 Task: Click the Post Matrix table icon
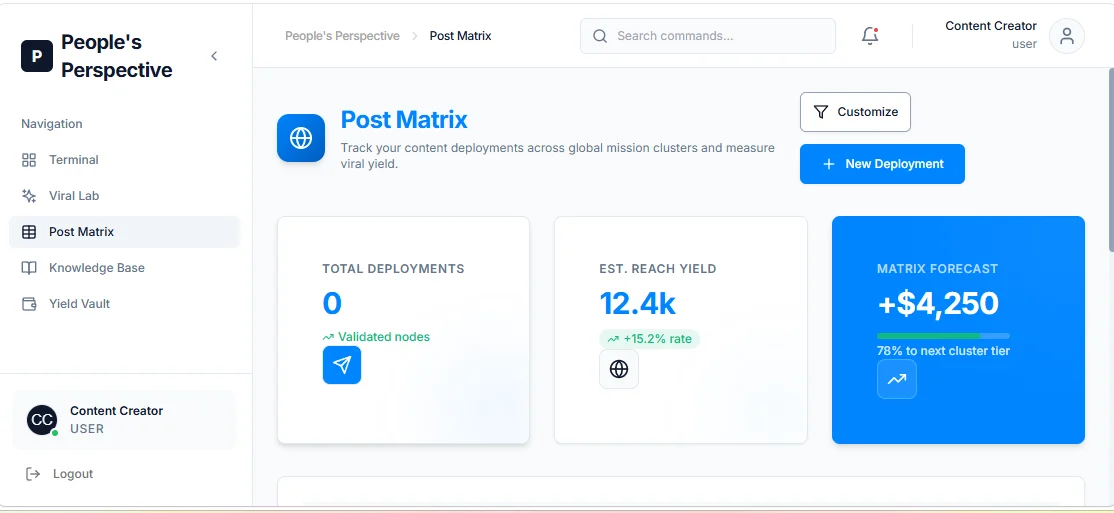(x=29, y=232)
